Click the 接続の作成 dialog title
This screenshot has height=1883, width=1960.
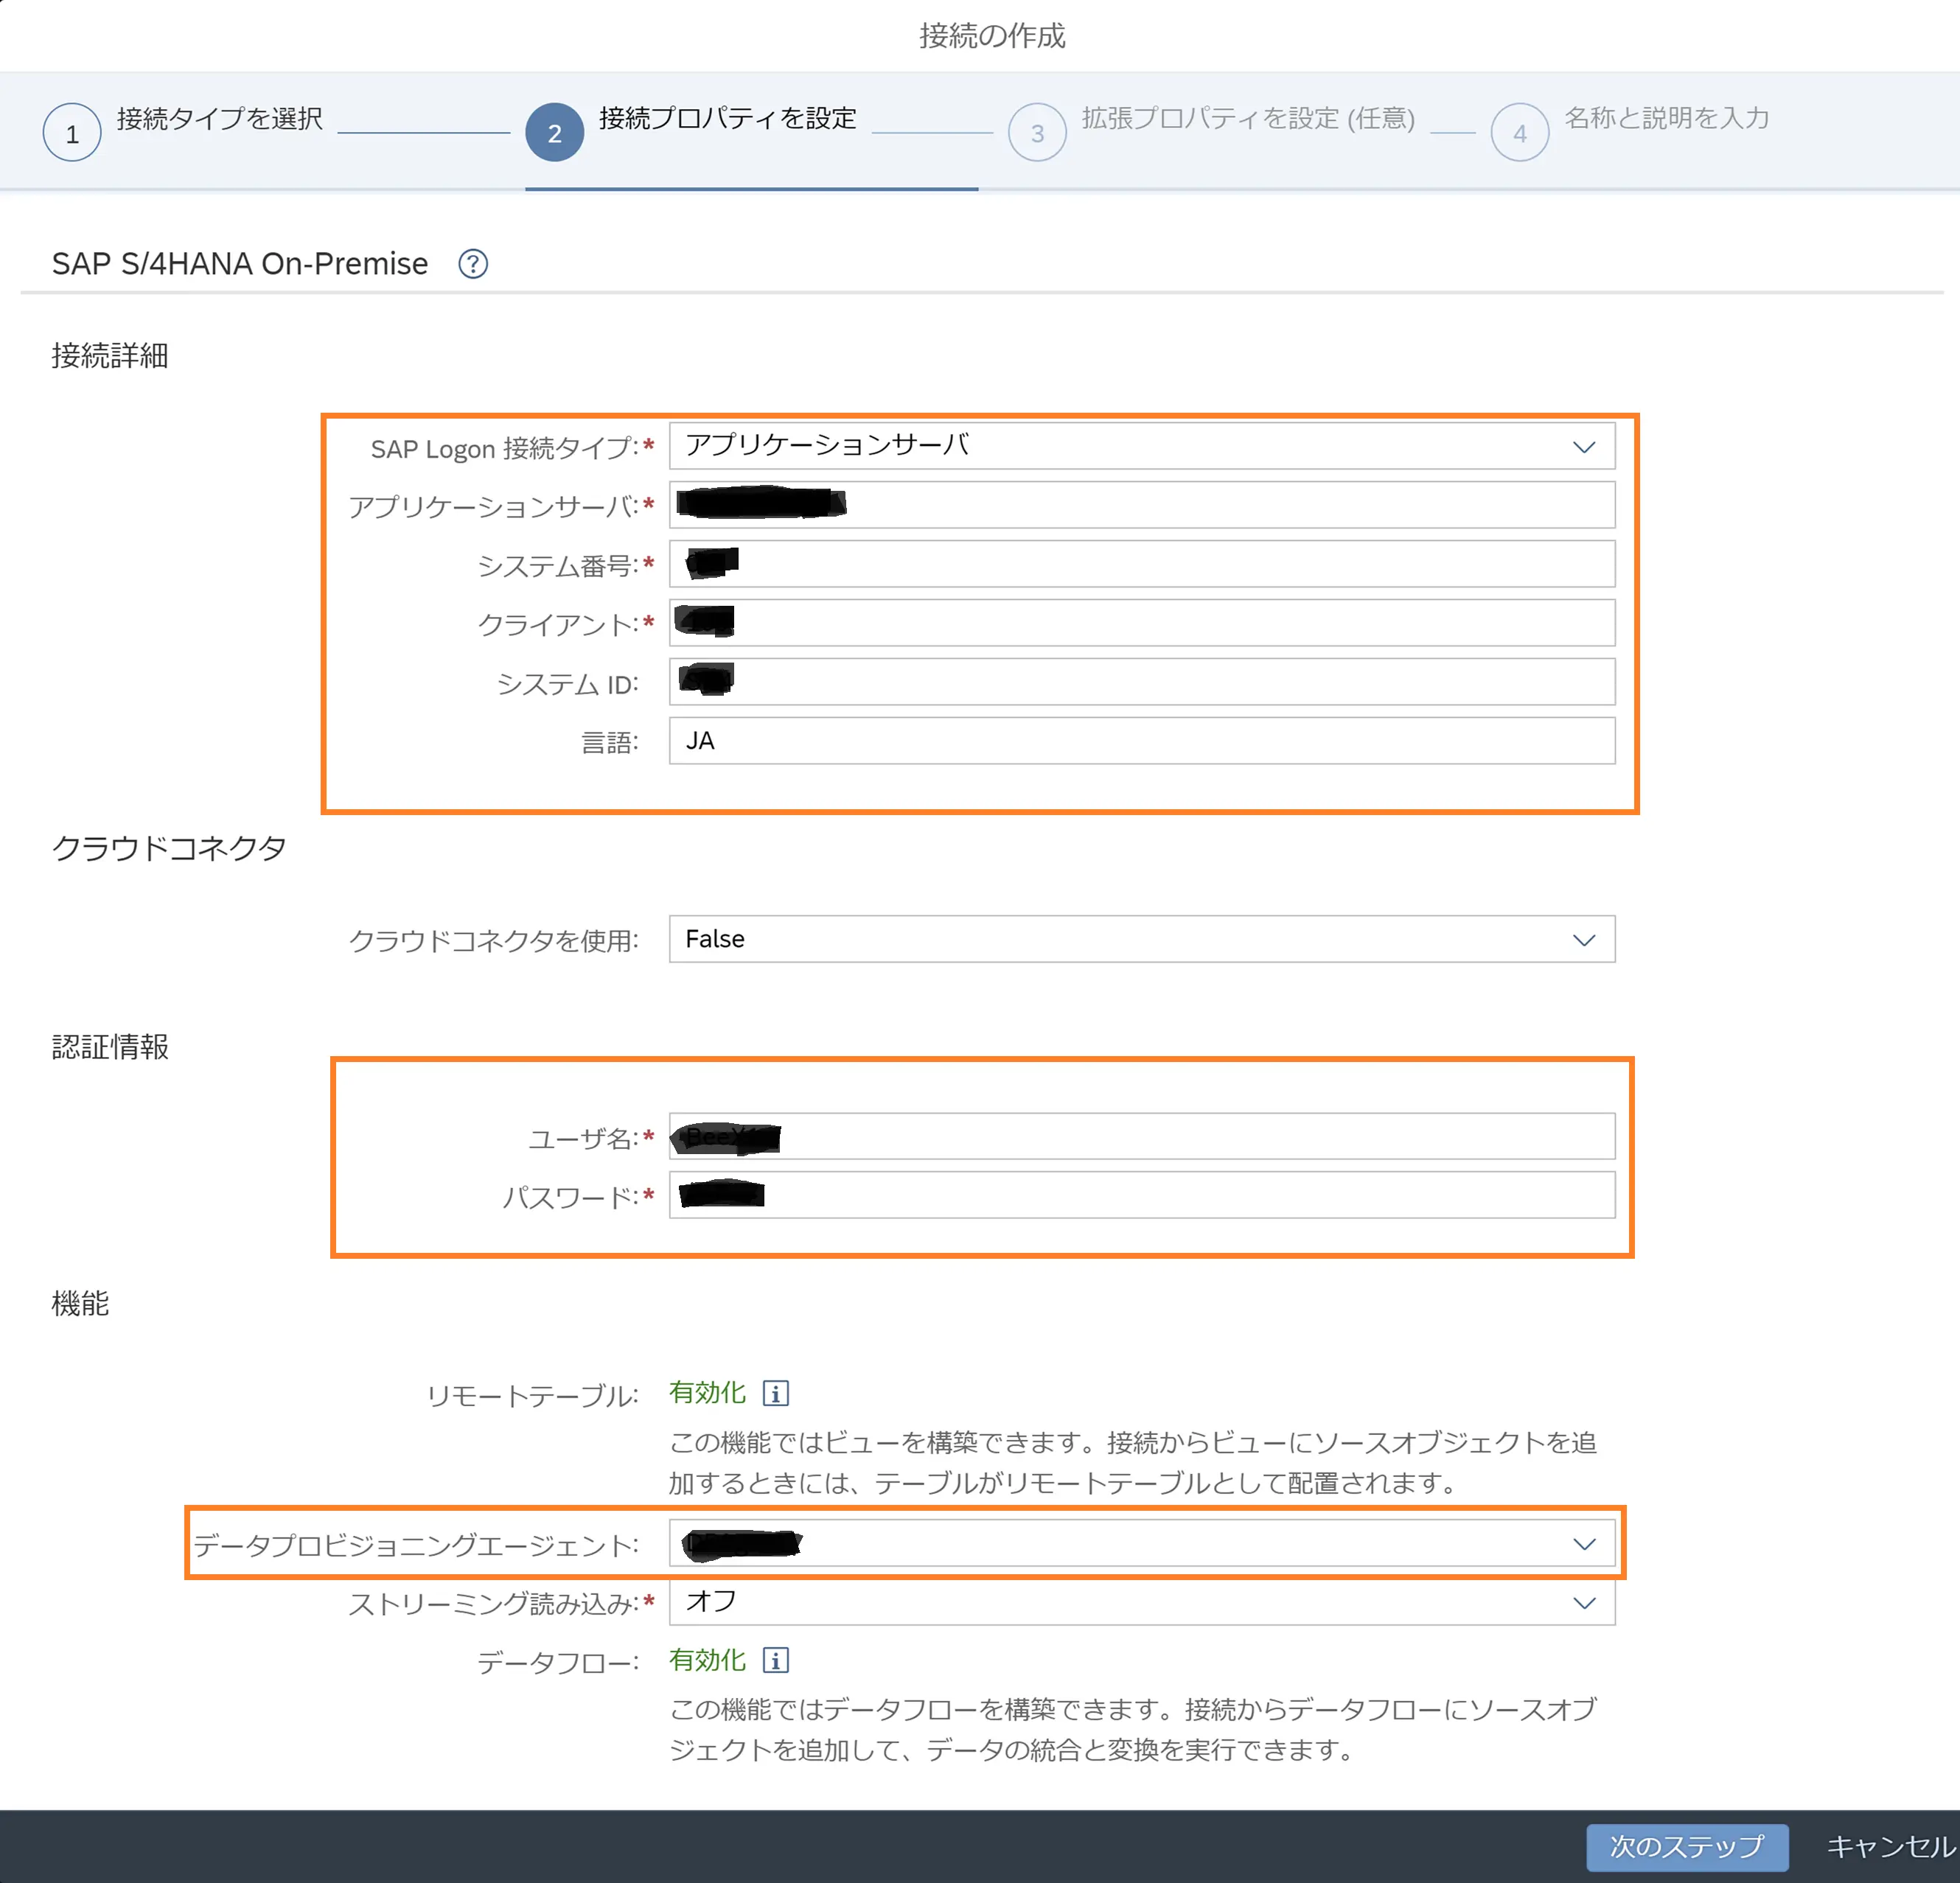pos(992,36)
